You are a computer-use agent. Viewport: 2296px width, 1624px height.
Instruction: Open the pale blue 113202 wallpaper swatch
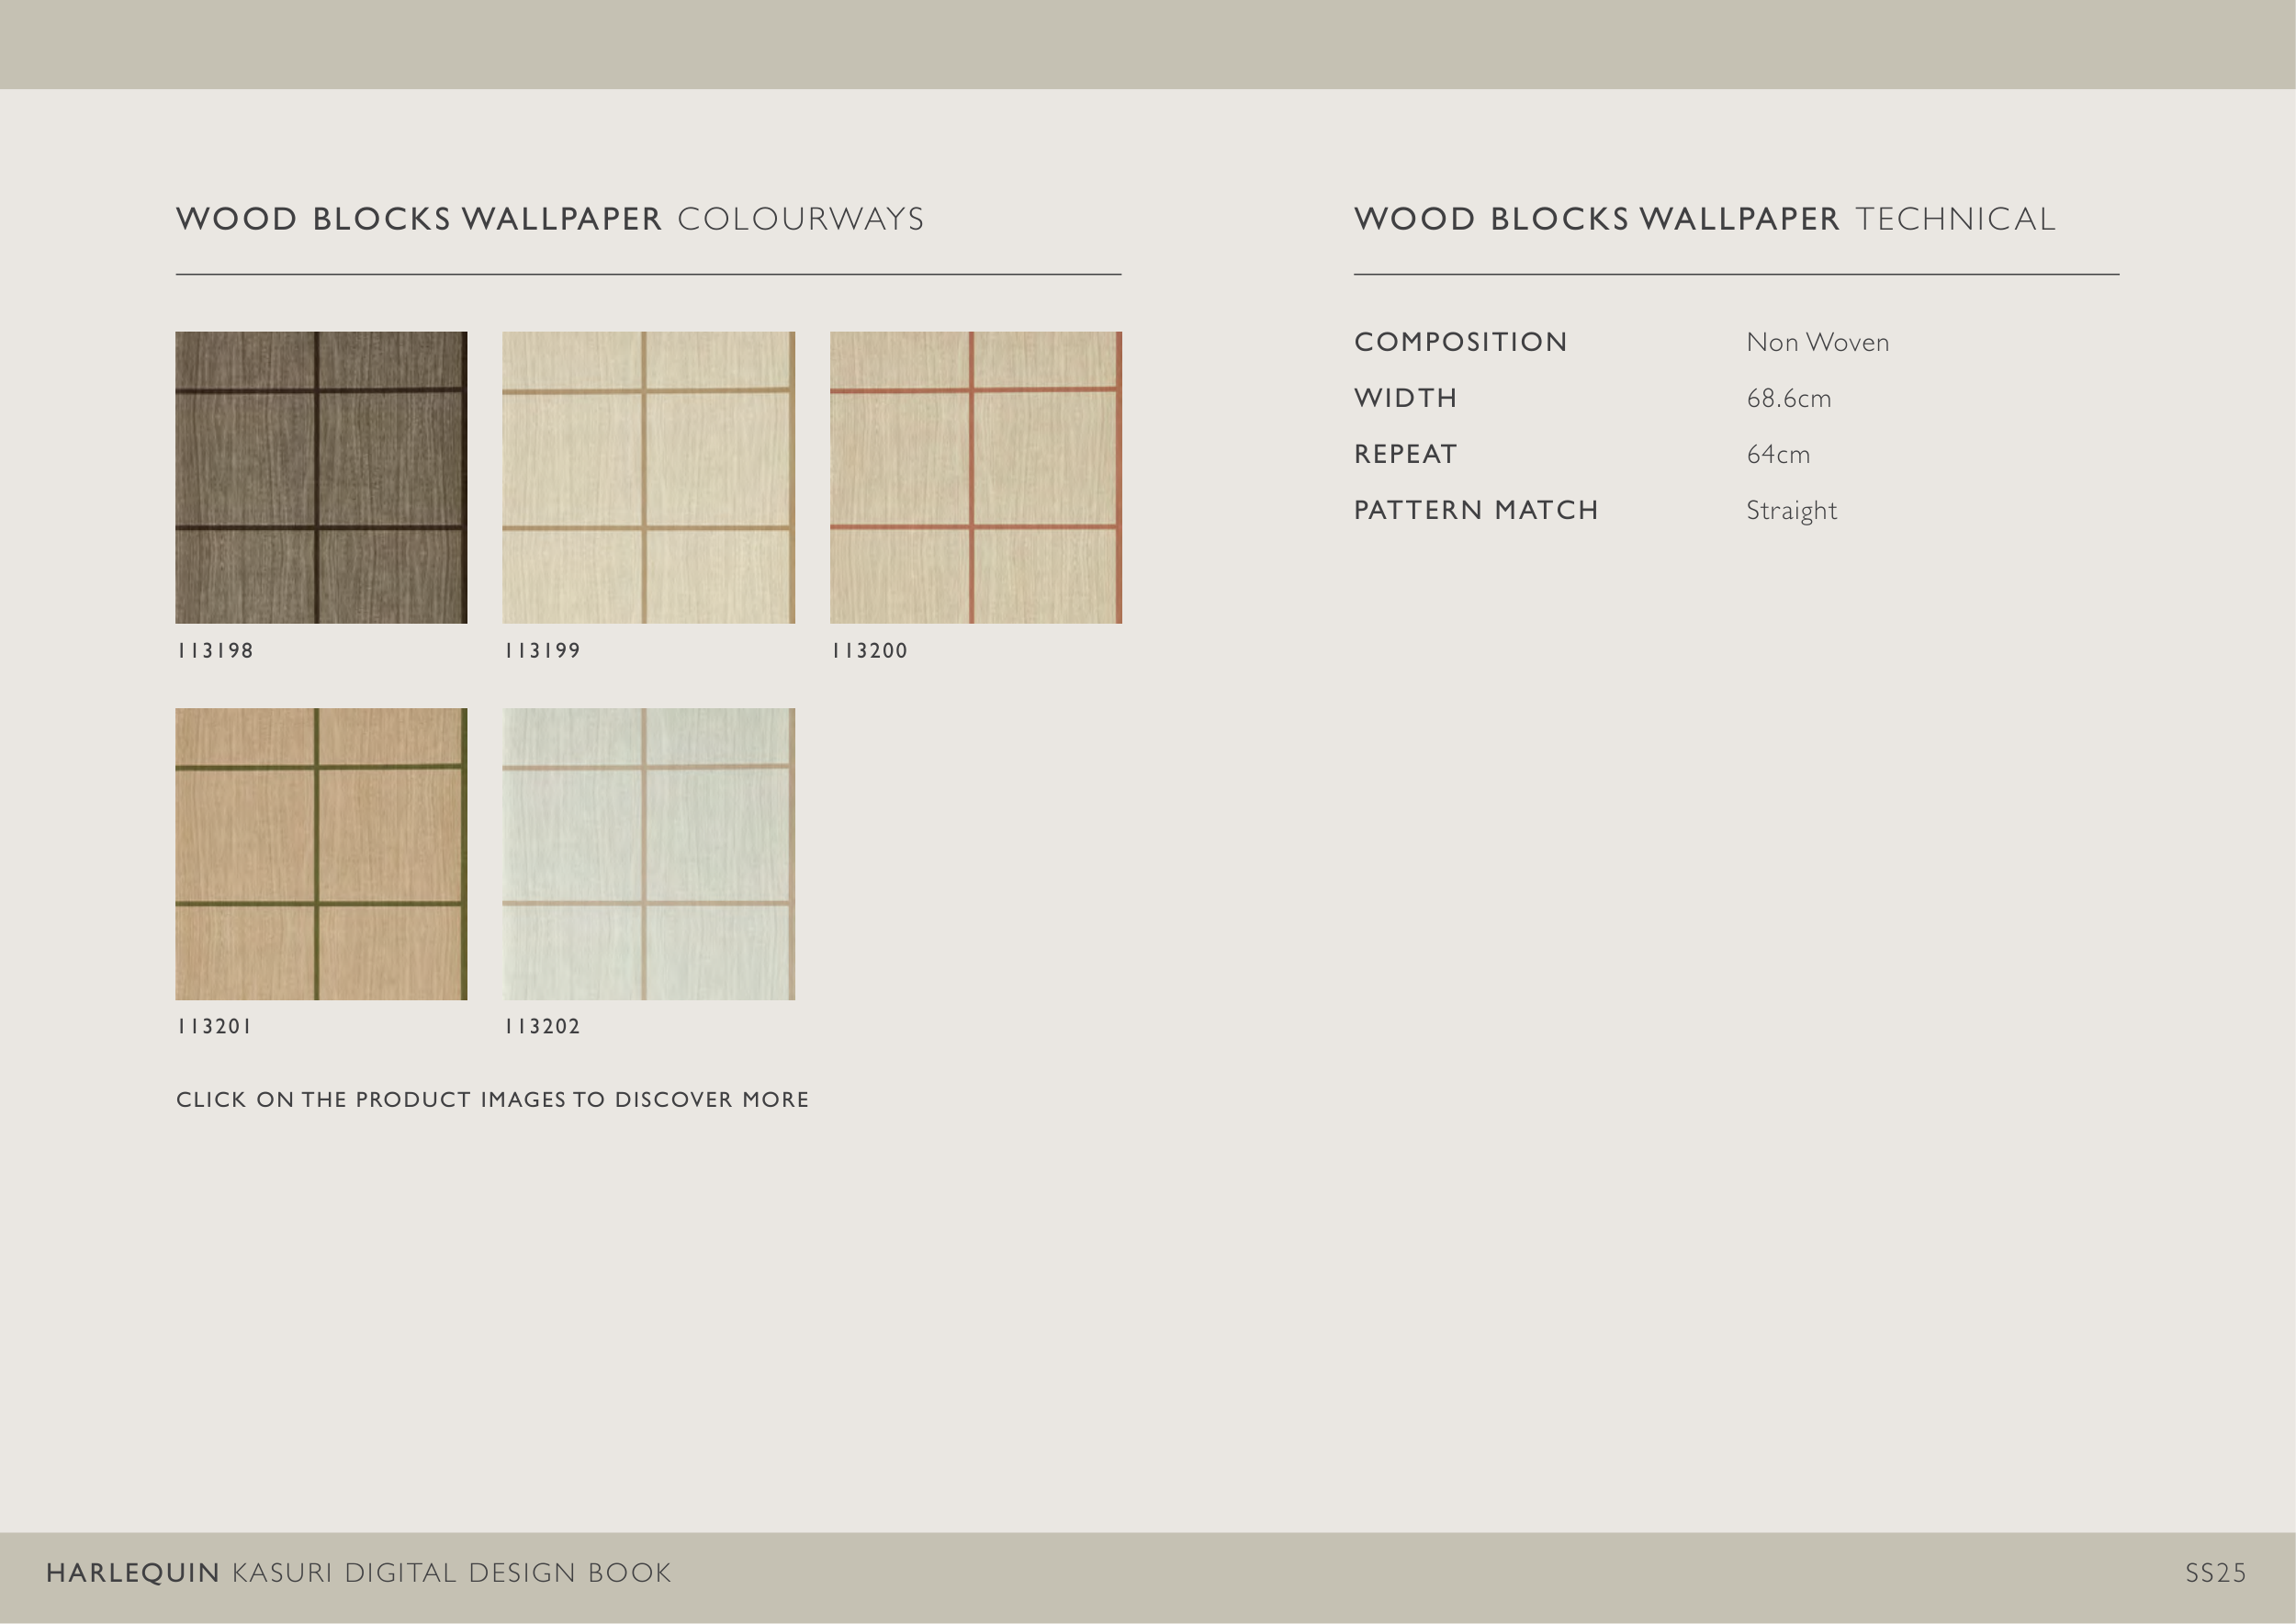coord(648,854)
